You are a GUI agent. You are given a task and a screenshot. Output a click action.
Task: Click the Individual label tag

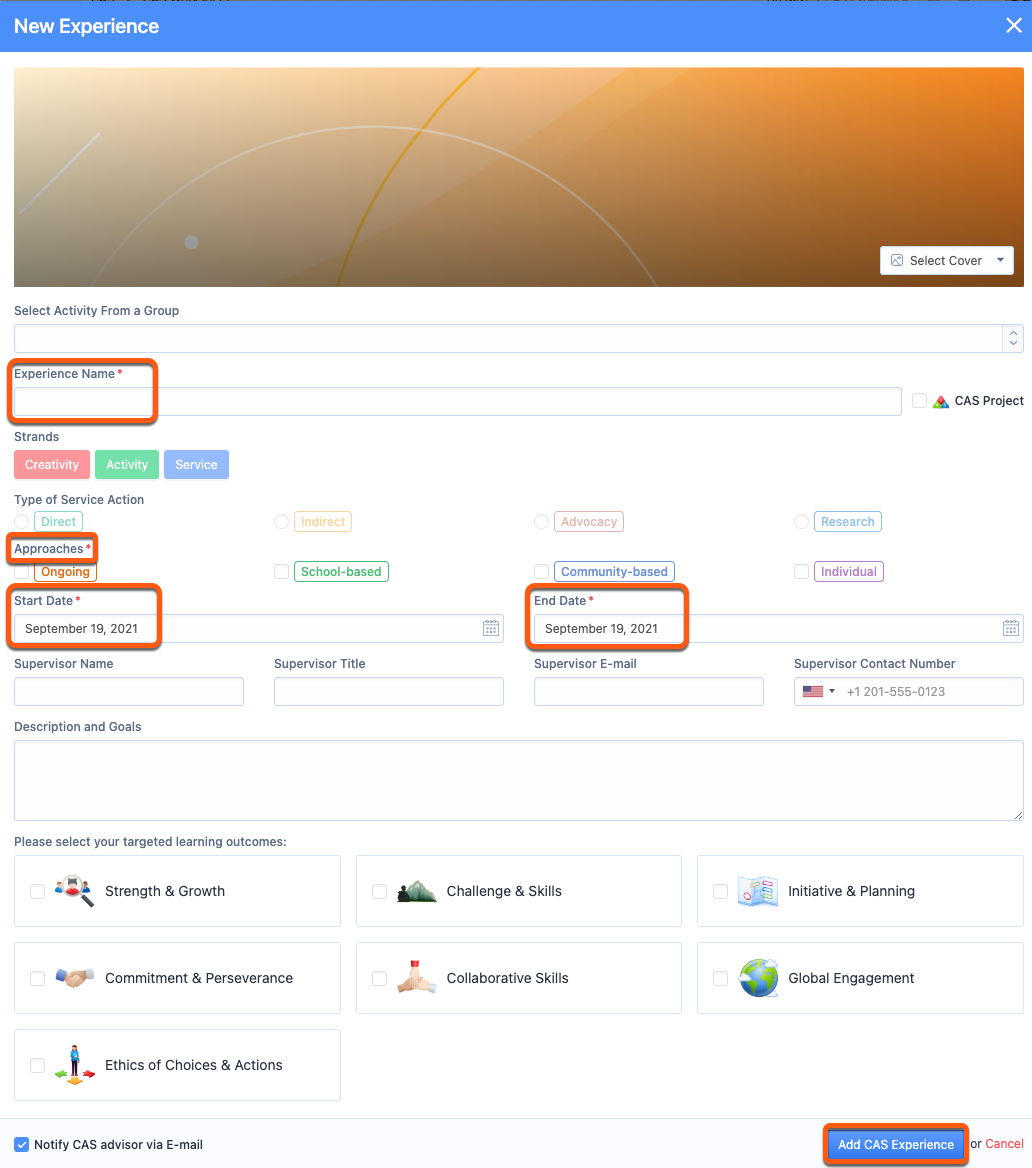click(x=849, y=571)
